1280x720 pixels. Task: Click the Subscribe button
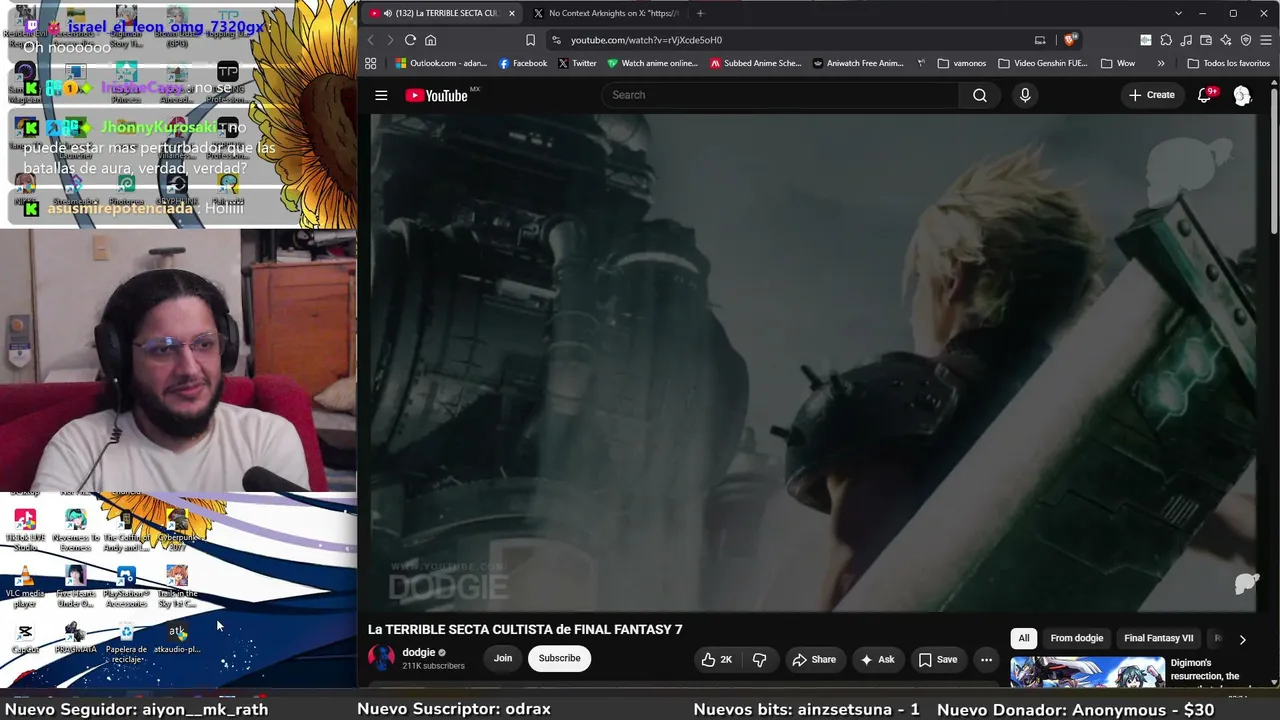[x=559, y=658]
